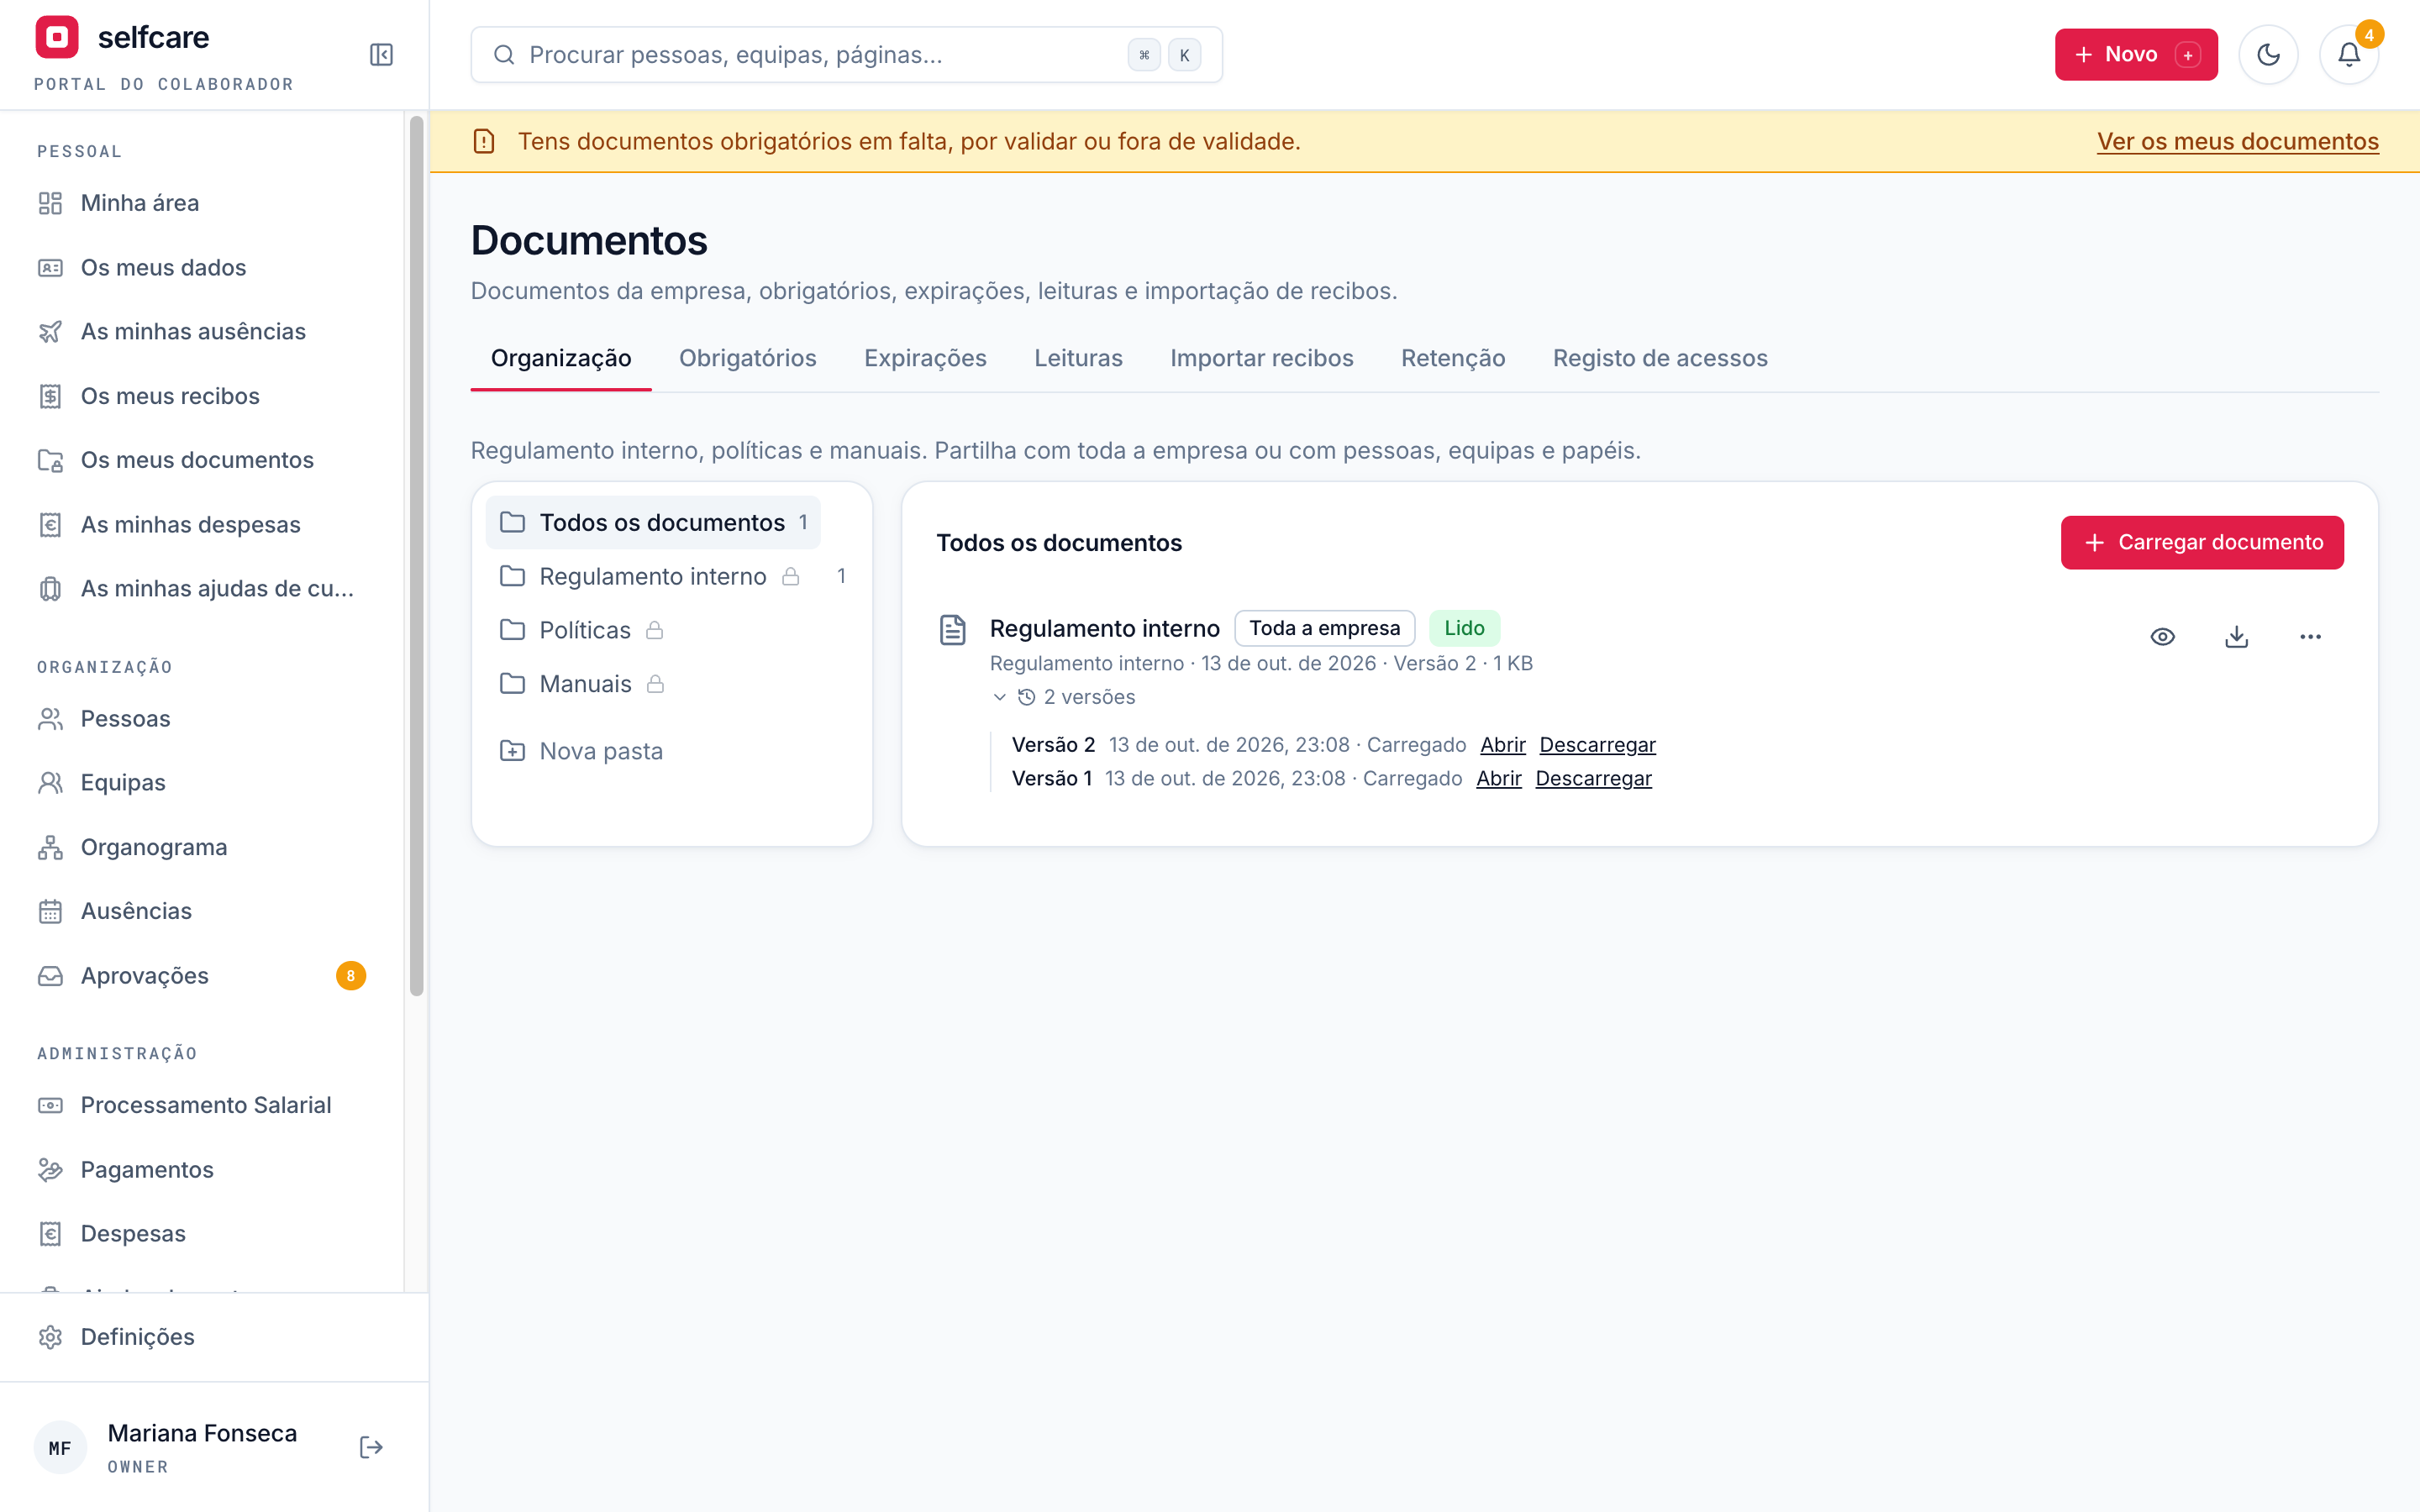
Task: Preview Regulamento interno with the eye icon
Action: 2162,637
